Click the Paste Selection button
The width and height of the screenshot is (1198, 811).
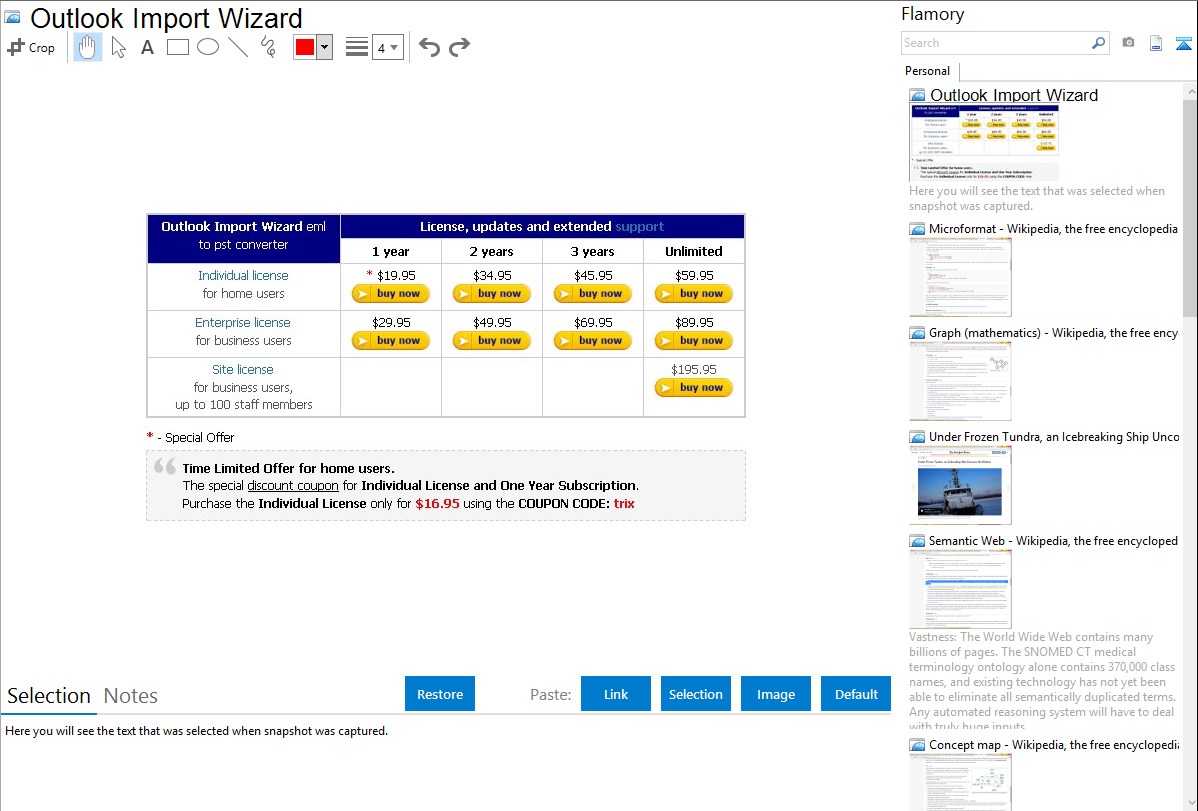[x=695, y=694]
